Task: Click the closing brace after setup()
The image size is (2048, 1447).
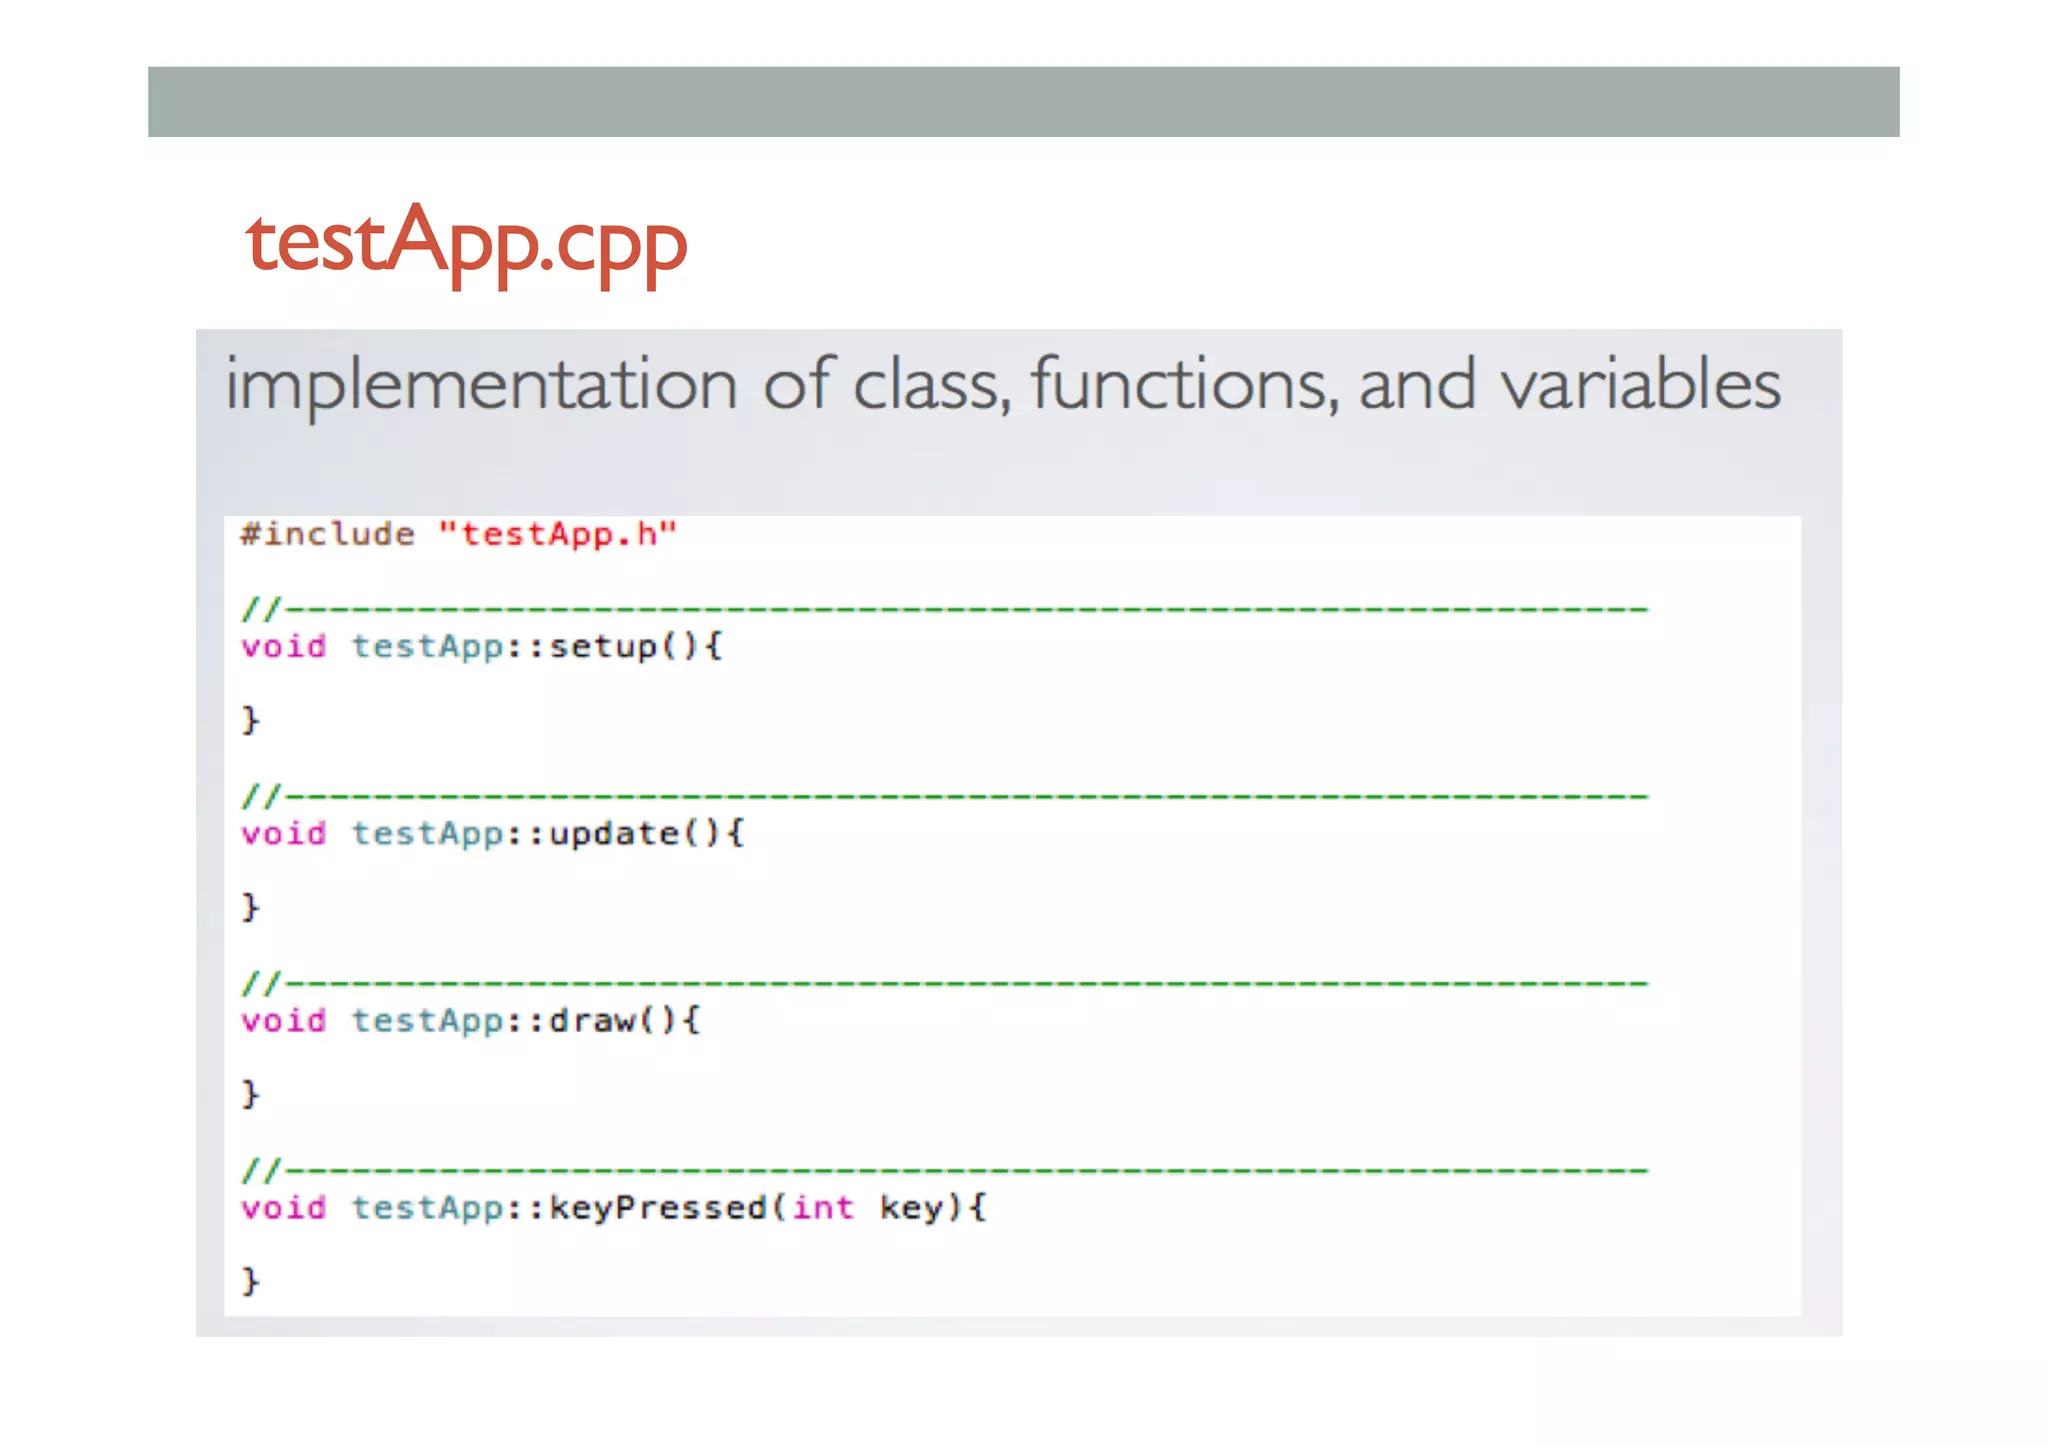Action: [x=250, y=720]
